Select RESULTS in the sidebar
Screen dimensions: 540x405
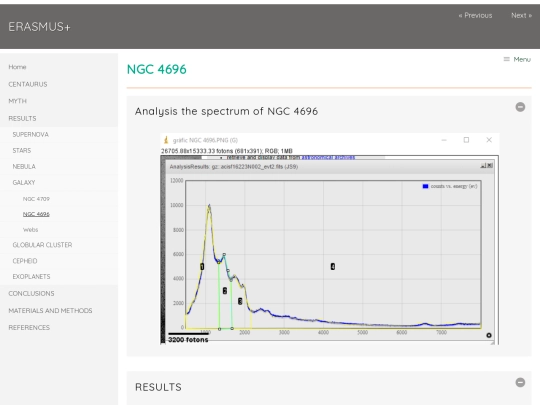[22, 118]
